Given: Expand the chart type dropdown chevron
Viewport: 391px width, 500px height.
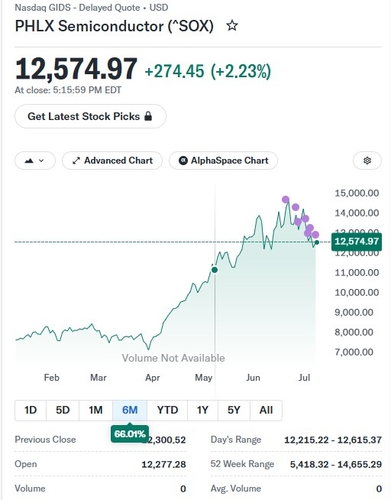Looking at the screenshot, I should (41, 161).
